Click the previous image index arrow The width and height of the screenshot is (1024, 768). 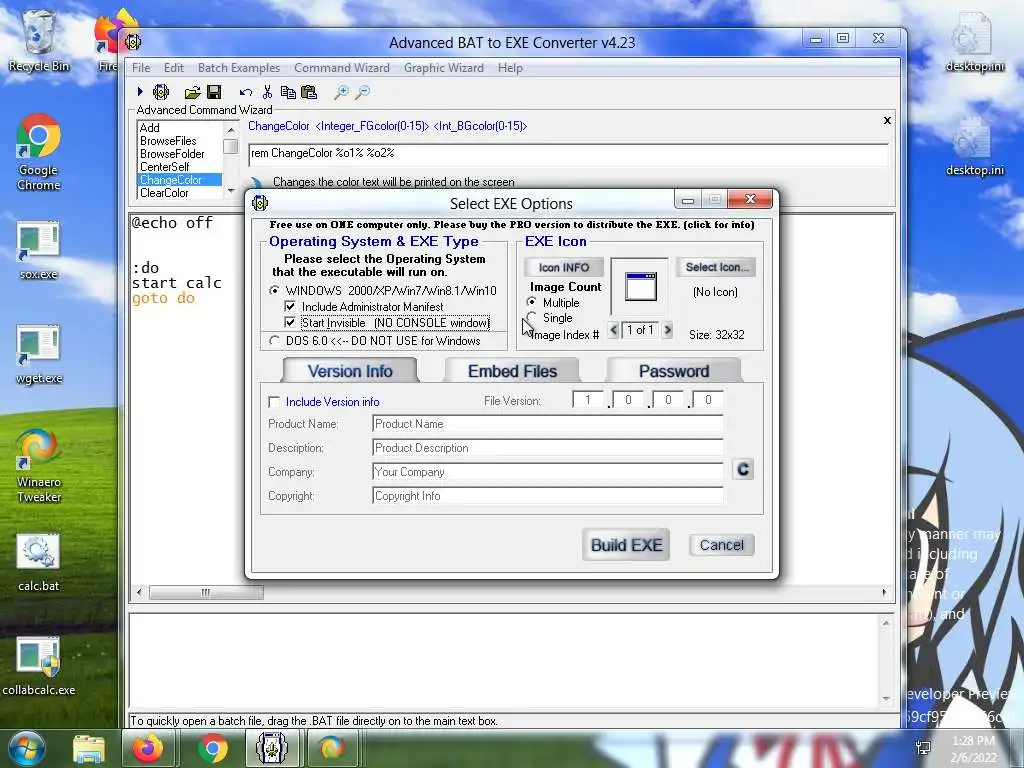click(x=613, y=330)
